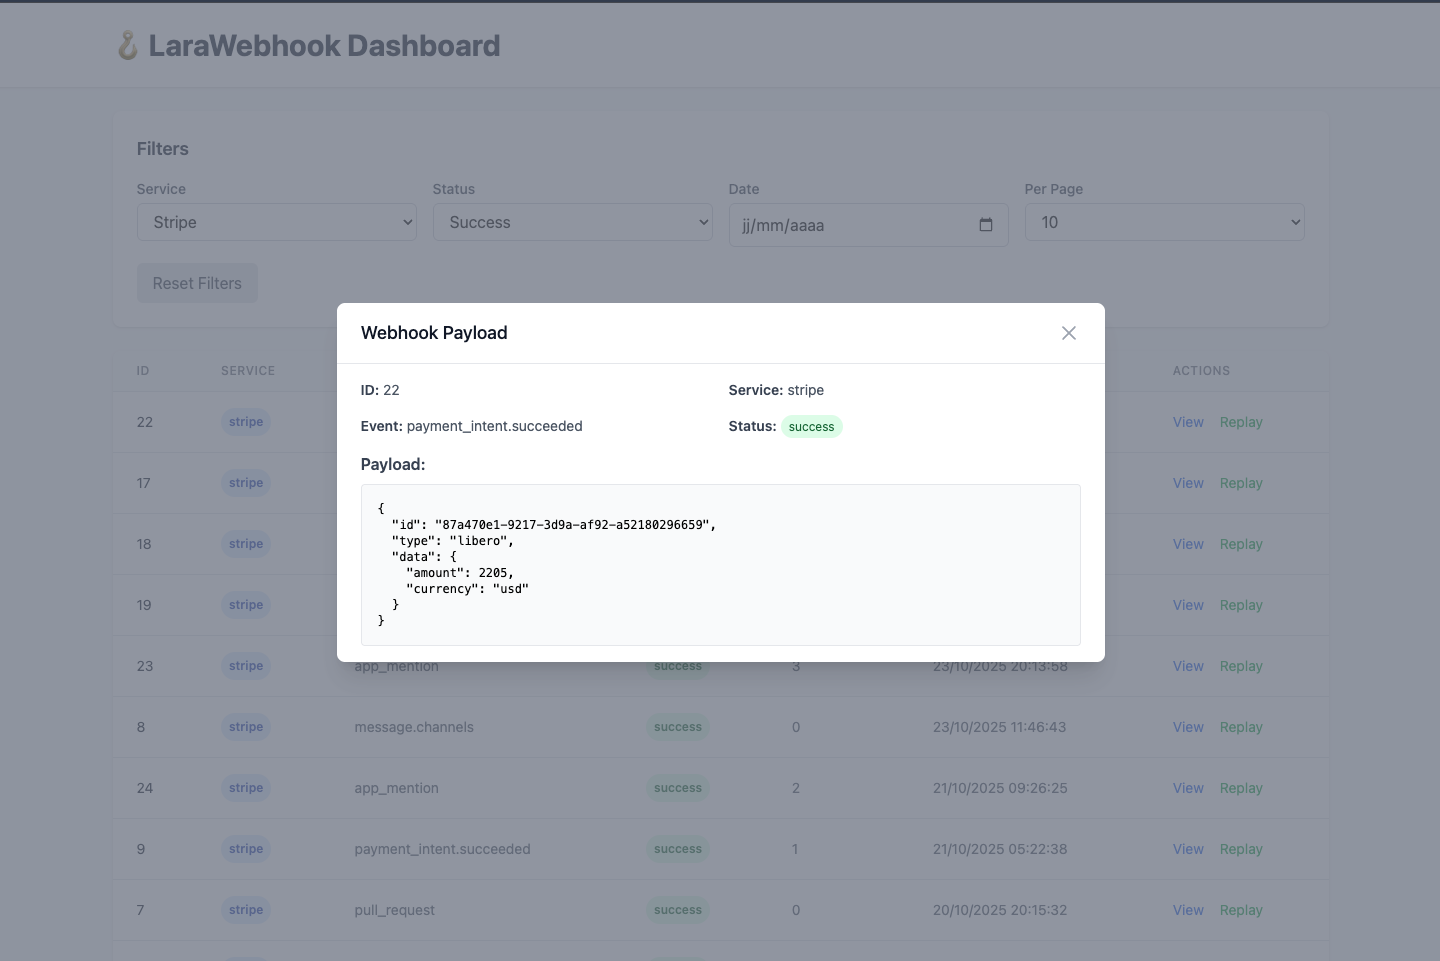The height and width of the screenshot is (961, 1440).
Task: Replay the pull_request webhook ID 7
Action: point(1240,910)
